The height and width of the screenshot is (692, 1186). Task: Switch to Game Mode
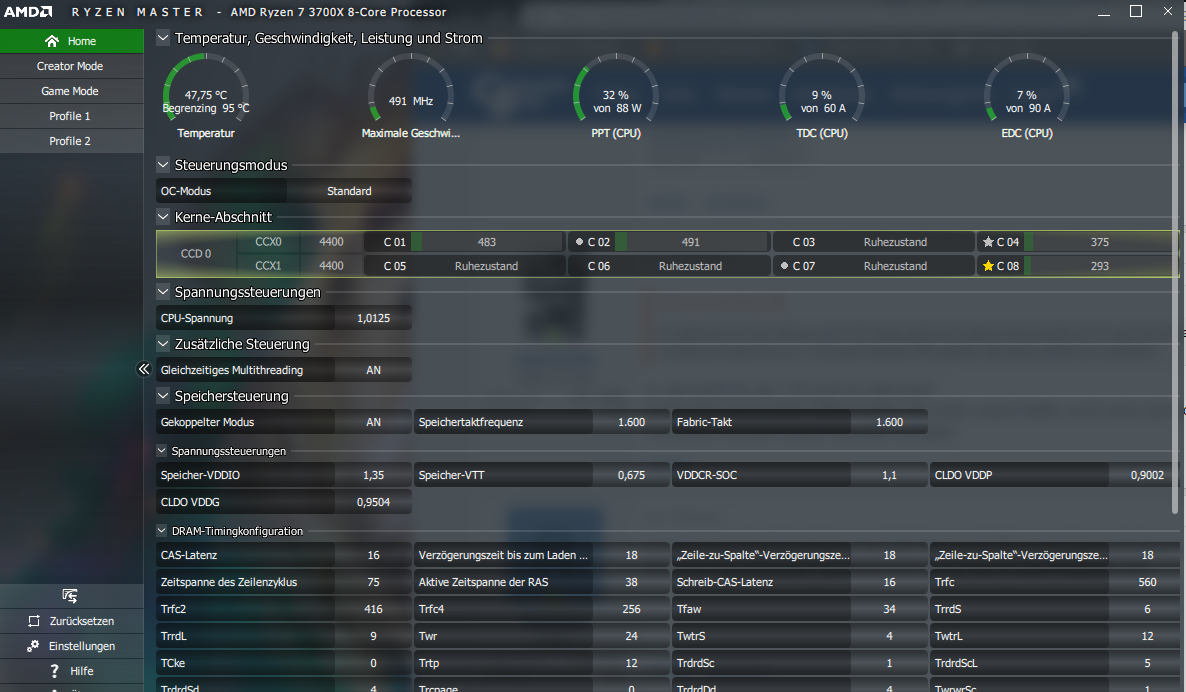(x=72, y=91)
